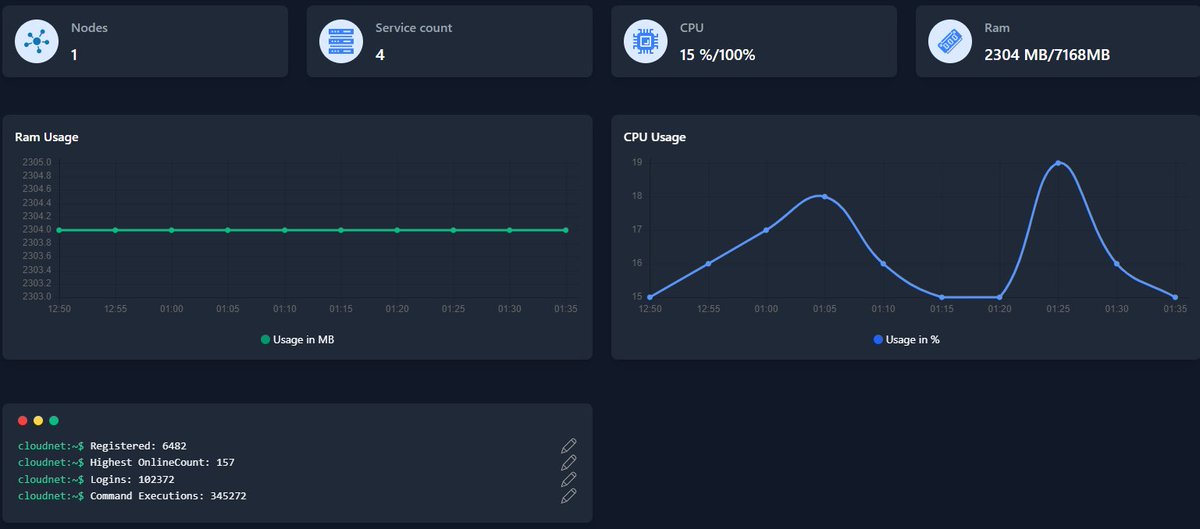Click the 'Ram Usage' chart title

click(x=47, y=137)
